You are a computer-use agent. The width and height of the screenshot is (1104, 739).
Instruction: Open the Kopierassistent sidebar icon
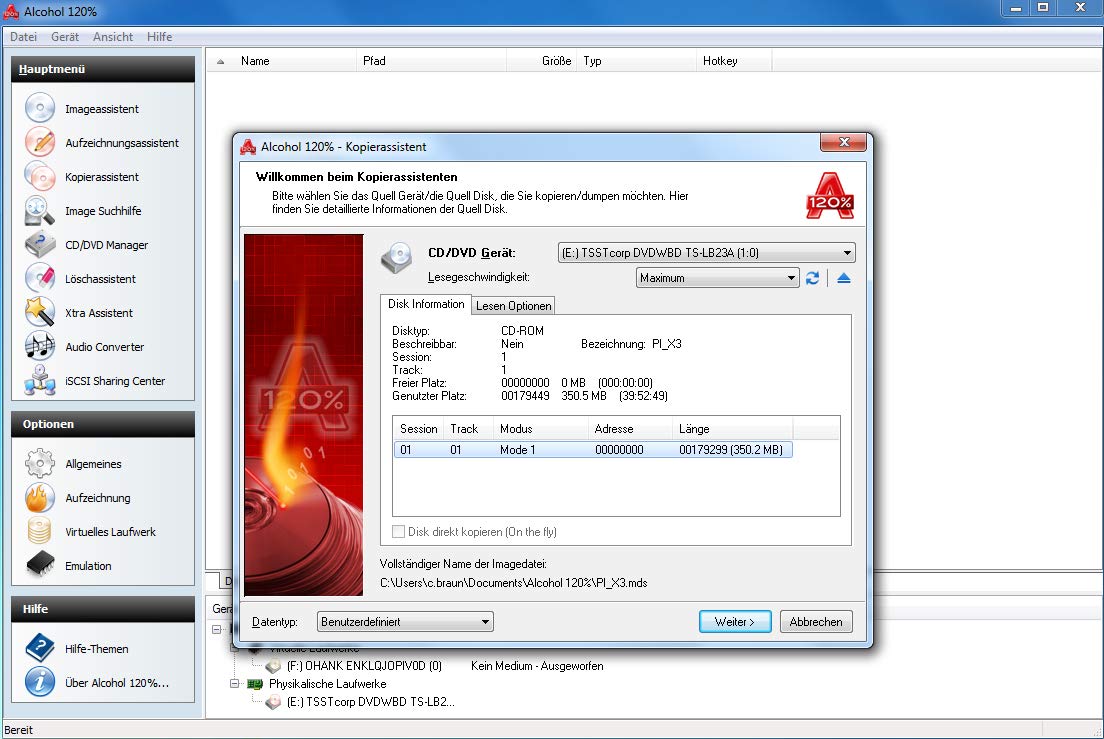click(x=39, y=177)
